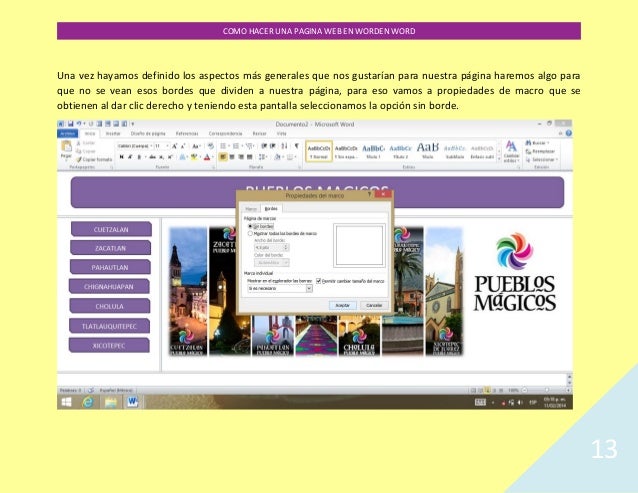The image size is (638, 493).
Task: Select Mostrar todos los bordes de marco
Action: pyautogui.click(x=250, y=233)
